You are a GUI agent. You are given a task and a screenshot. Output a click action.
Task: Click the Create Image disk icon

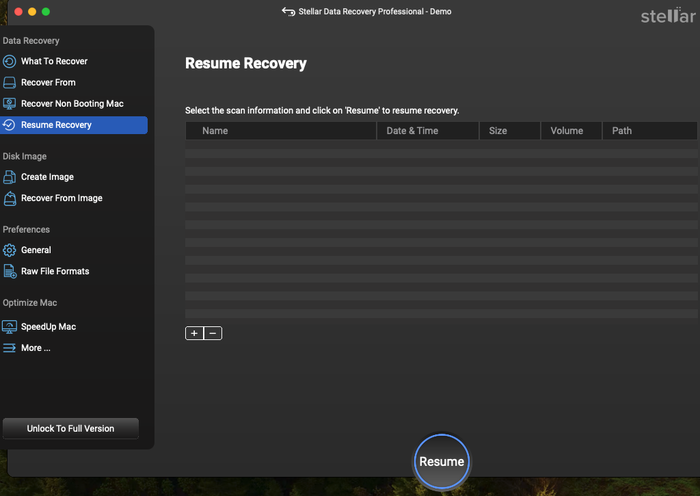click(x=9, y=177)
